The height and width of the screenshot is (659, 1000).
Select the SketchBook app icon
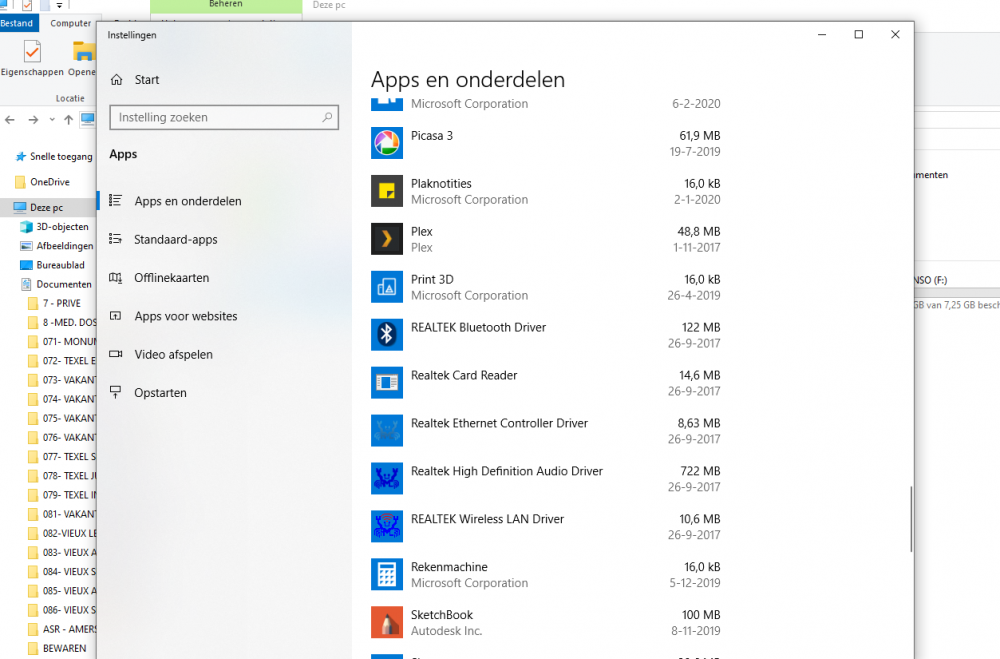386,623
